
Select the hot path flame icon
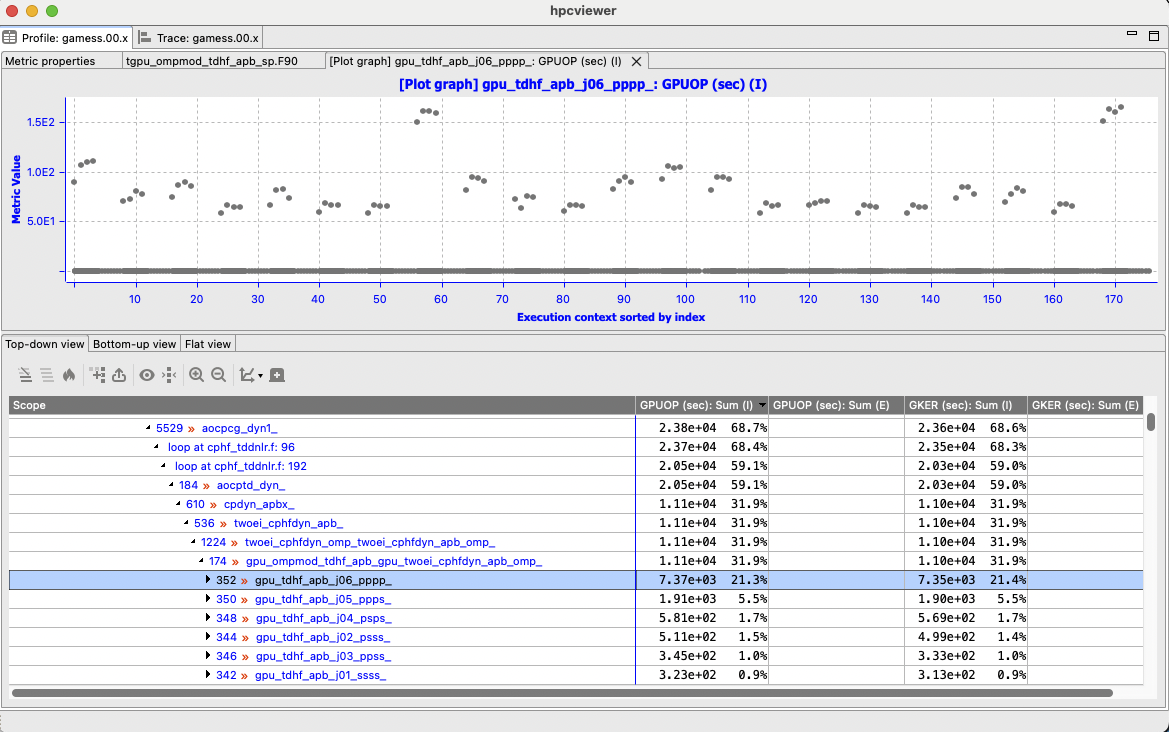pyautogui.click(x=69, y=375)
